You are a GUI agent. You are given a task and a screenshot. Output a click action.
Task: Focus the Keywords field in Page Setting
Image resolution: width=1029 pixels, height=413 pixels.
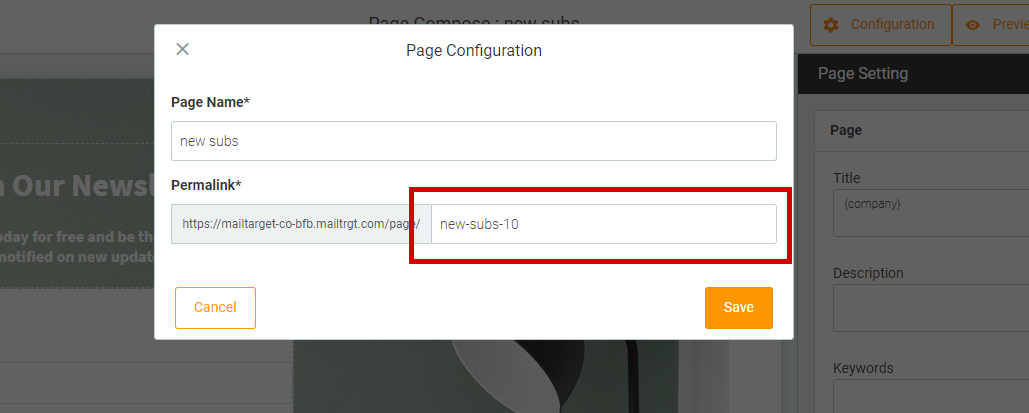point(931,396)
